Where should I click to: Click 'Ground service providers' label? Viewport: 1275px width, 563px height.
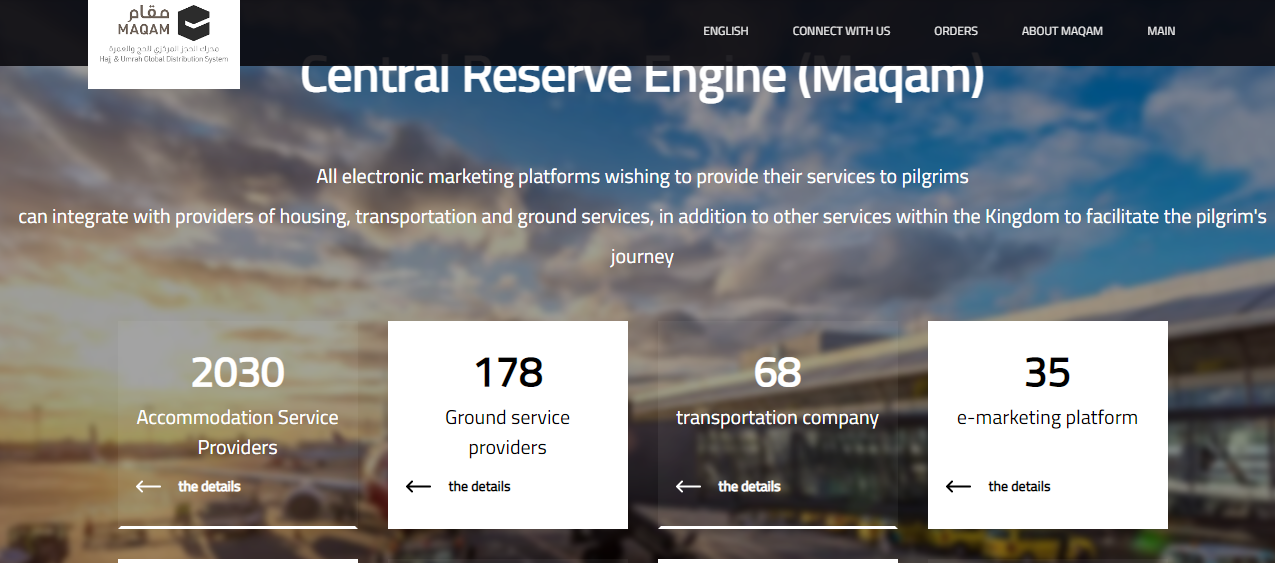[508, 432]
